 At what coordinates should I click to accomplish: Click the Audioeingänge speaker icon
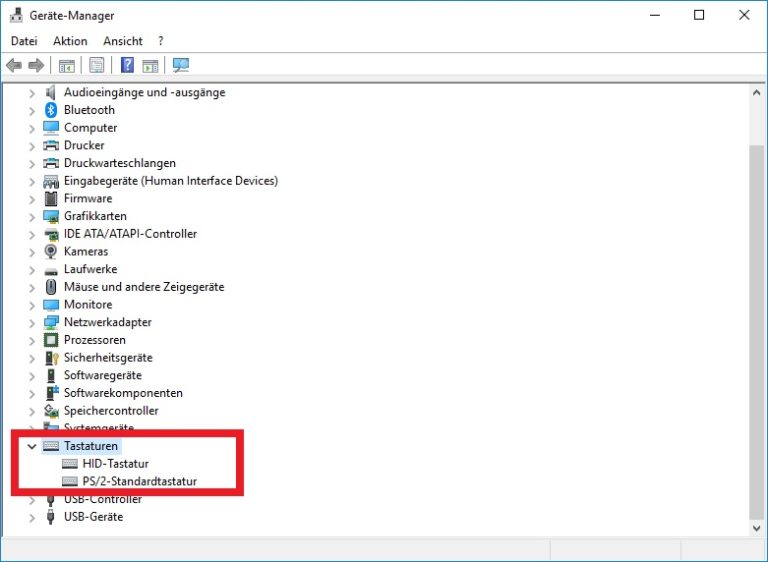pos(50,92)
